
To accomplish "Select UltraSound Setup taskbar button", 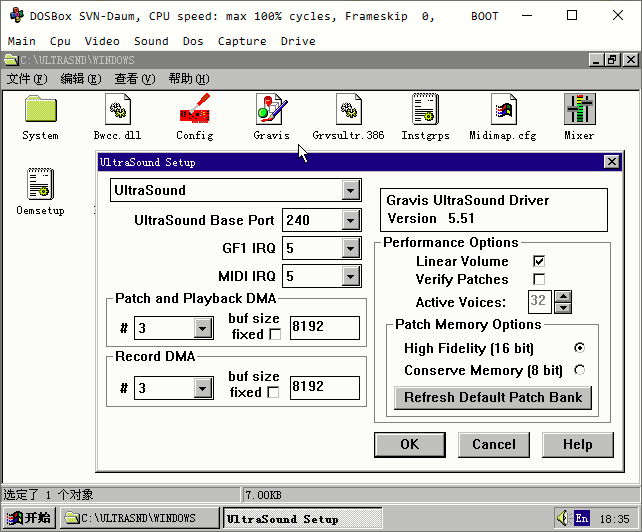I will coord(303,519).
